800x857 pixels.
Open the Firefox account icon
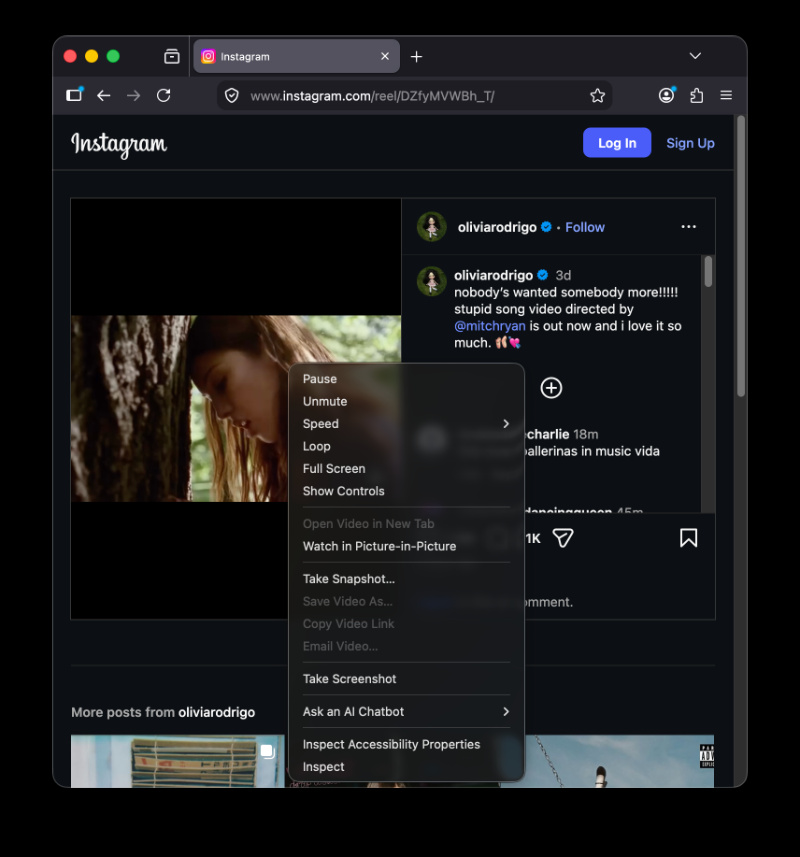click(666, 95)
